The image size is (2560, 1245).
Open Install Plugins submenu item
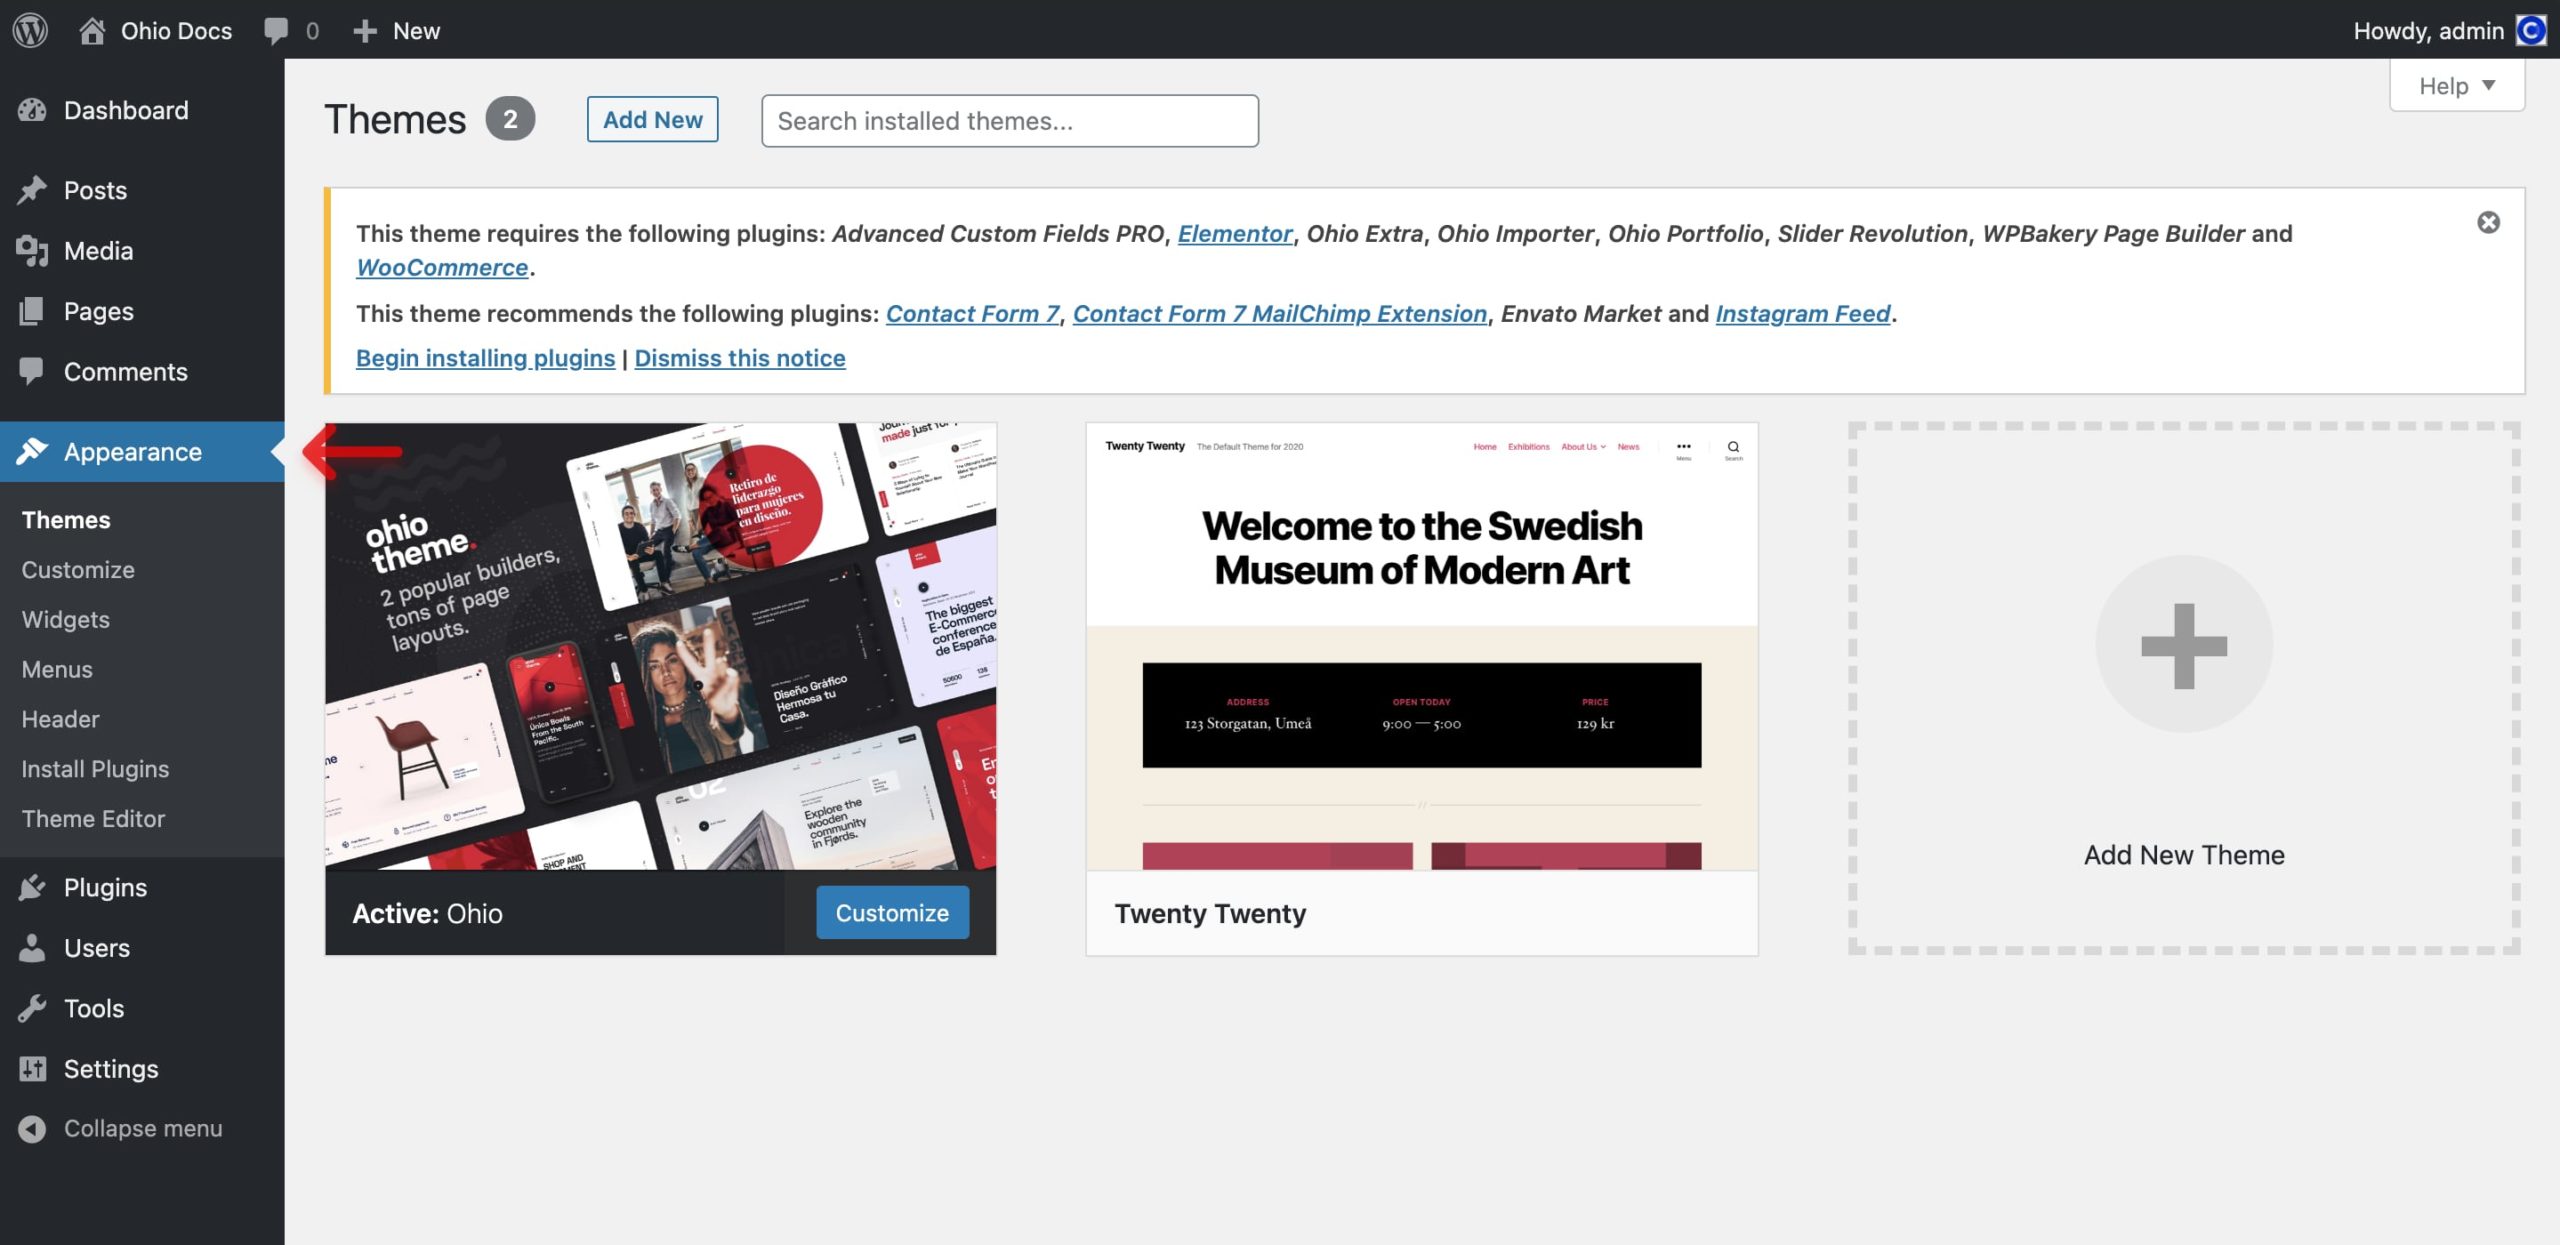[x=95, y=768]
